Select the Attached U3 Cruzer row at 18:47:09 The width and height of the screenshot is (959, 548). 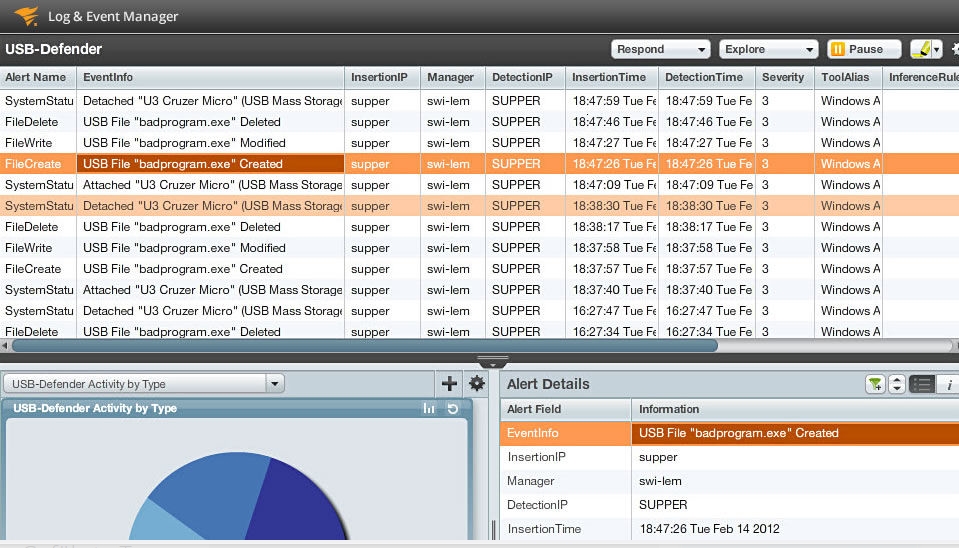(480, 185)
